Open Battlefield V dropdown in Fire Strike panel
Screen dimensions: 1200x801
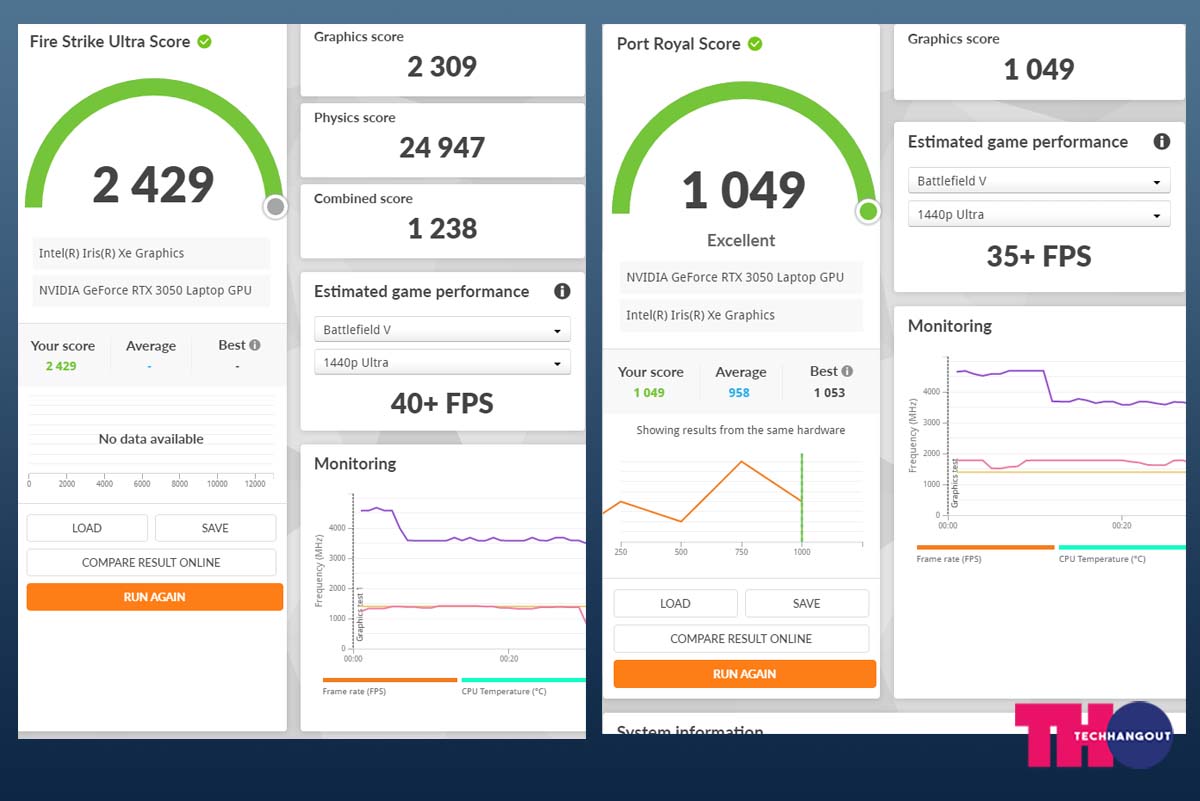click(x=442, y=329)
